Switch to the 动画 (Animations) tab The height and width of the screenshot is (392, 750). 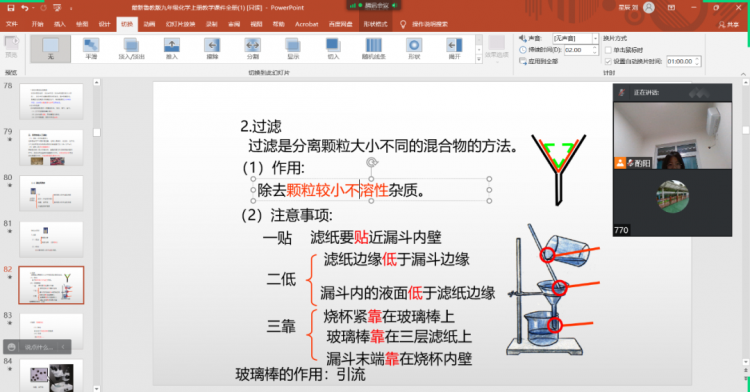point(149,24)
